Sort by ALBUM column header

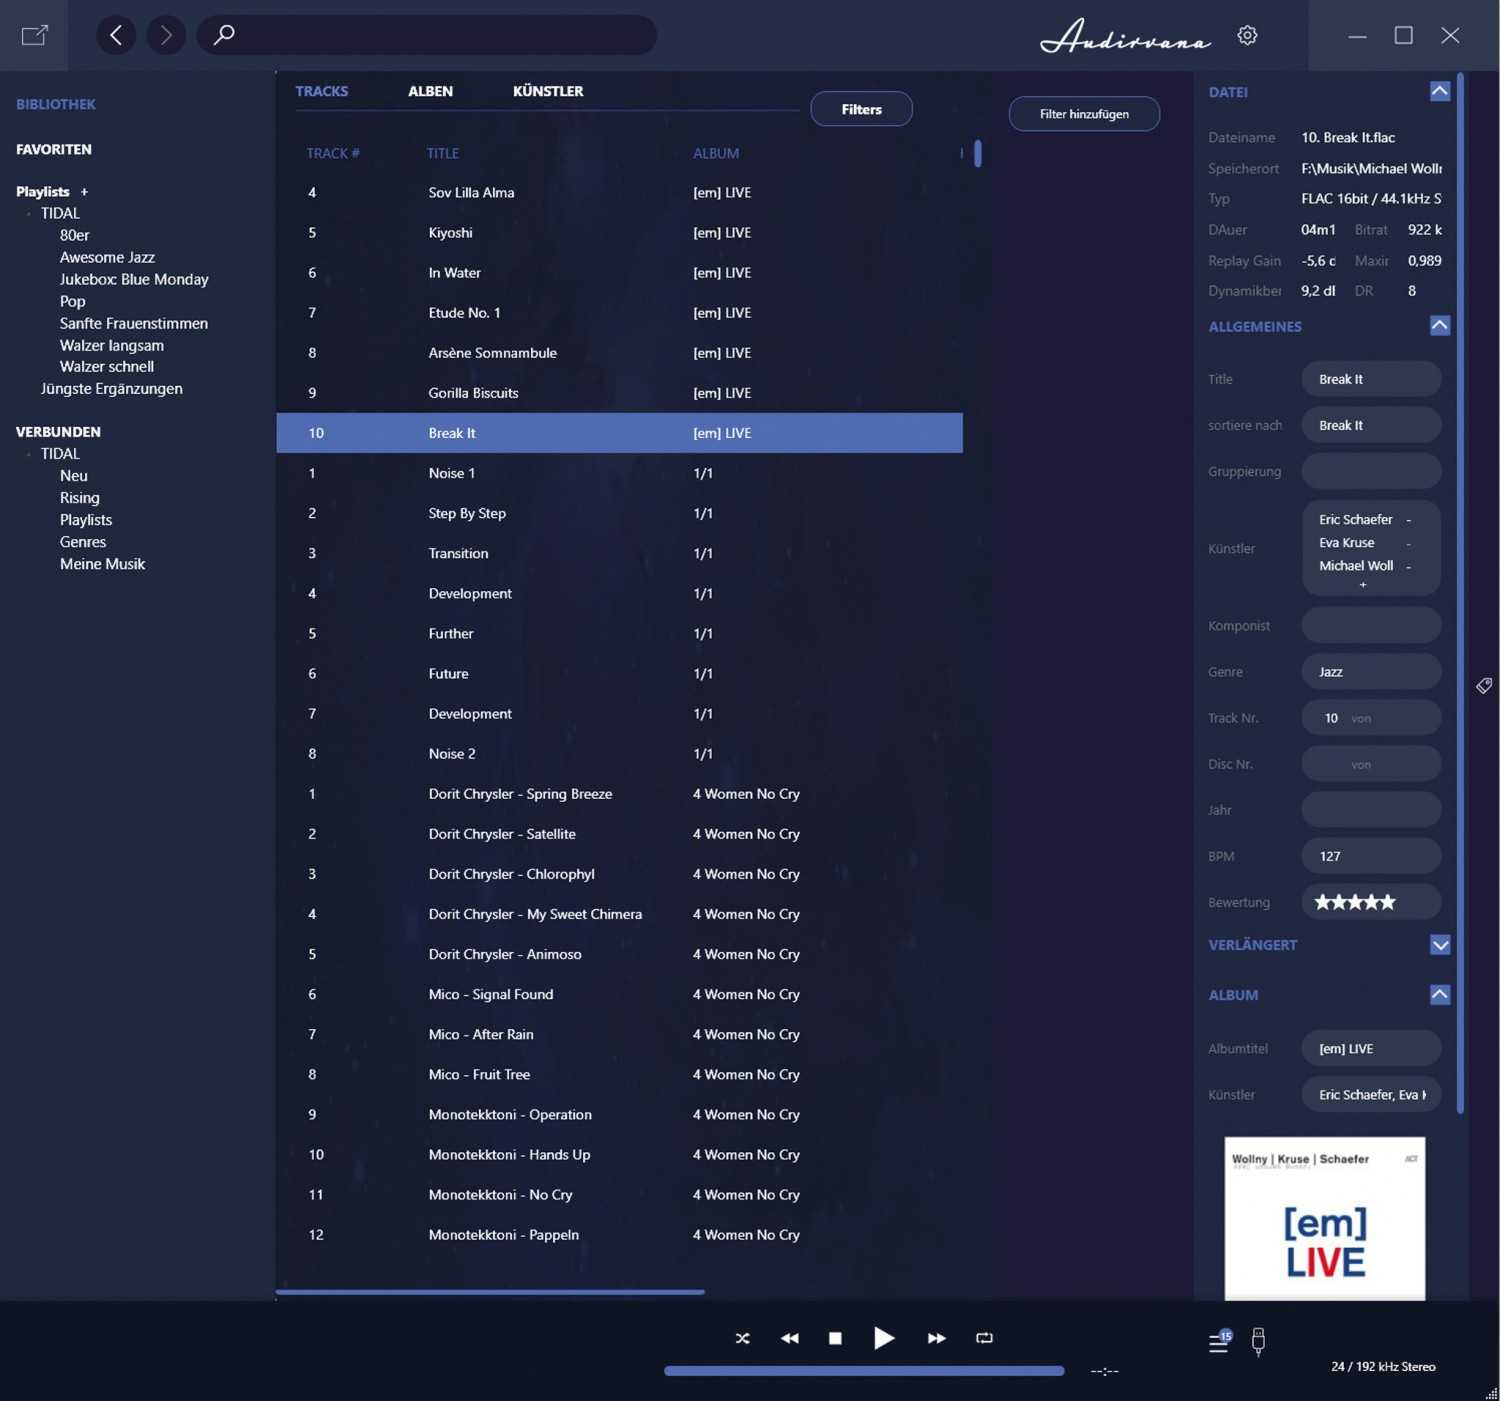point(716,153)
